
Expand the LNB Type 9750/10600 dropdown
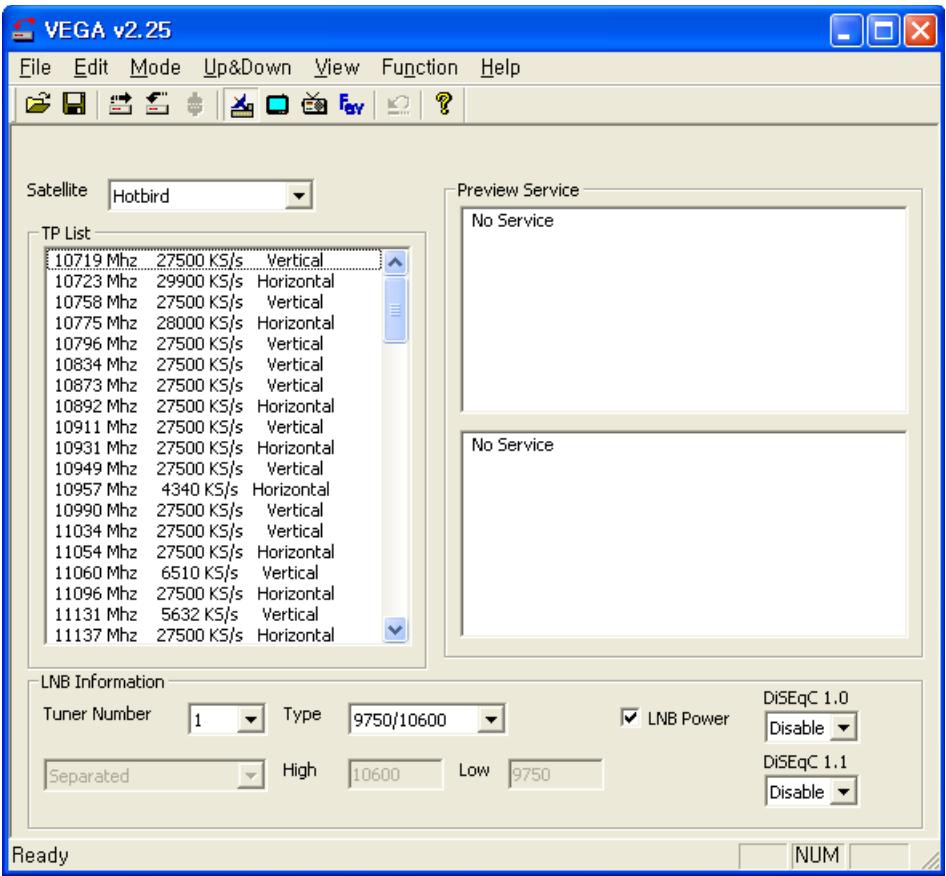click(491, 719)
